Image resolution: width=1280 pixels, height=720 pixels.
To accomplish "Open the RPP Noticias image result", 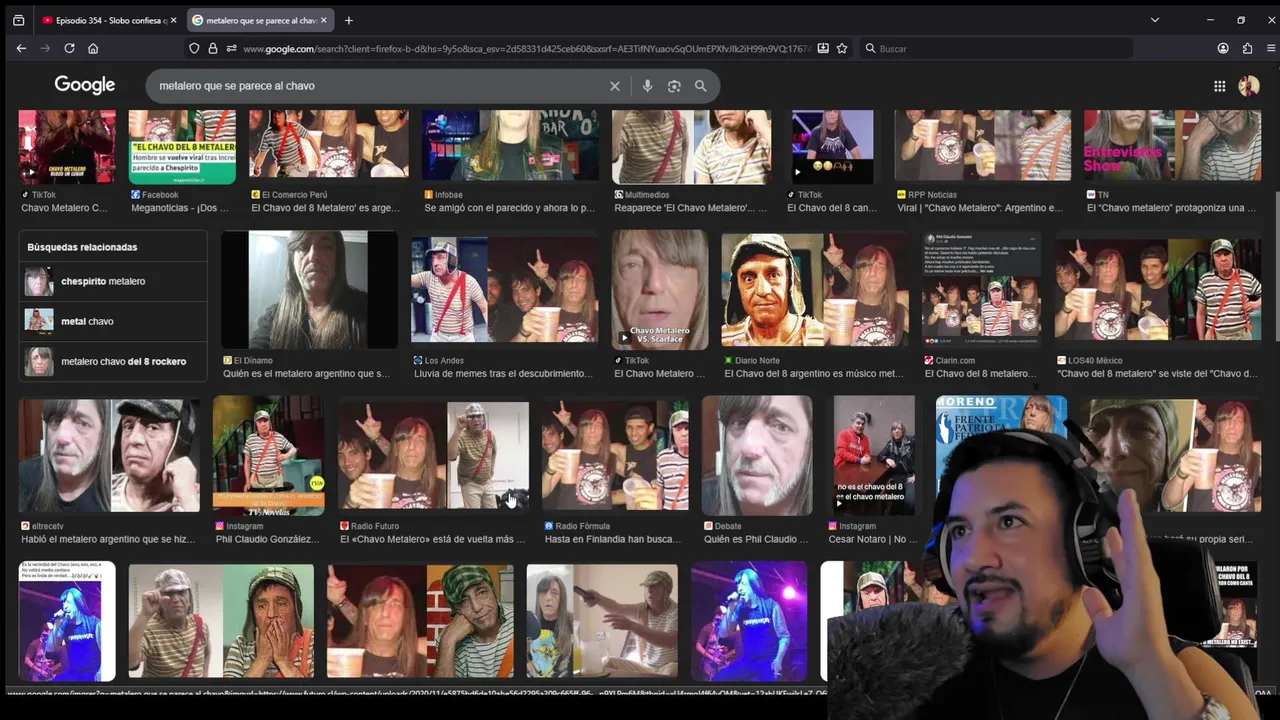I will tap(983, 147).
